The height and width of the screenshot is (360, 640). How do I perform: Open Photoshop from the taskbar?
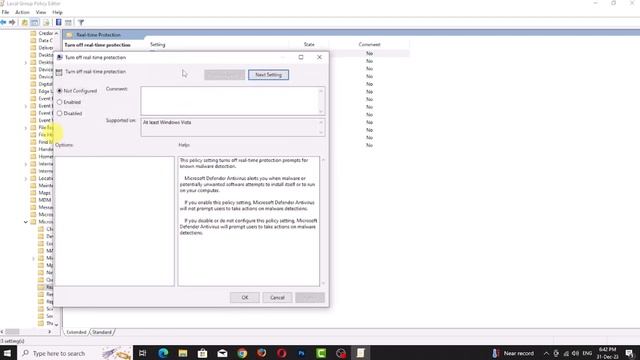point(301,353)
